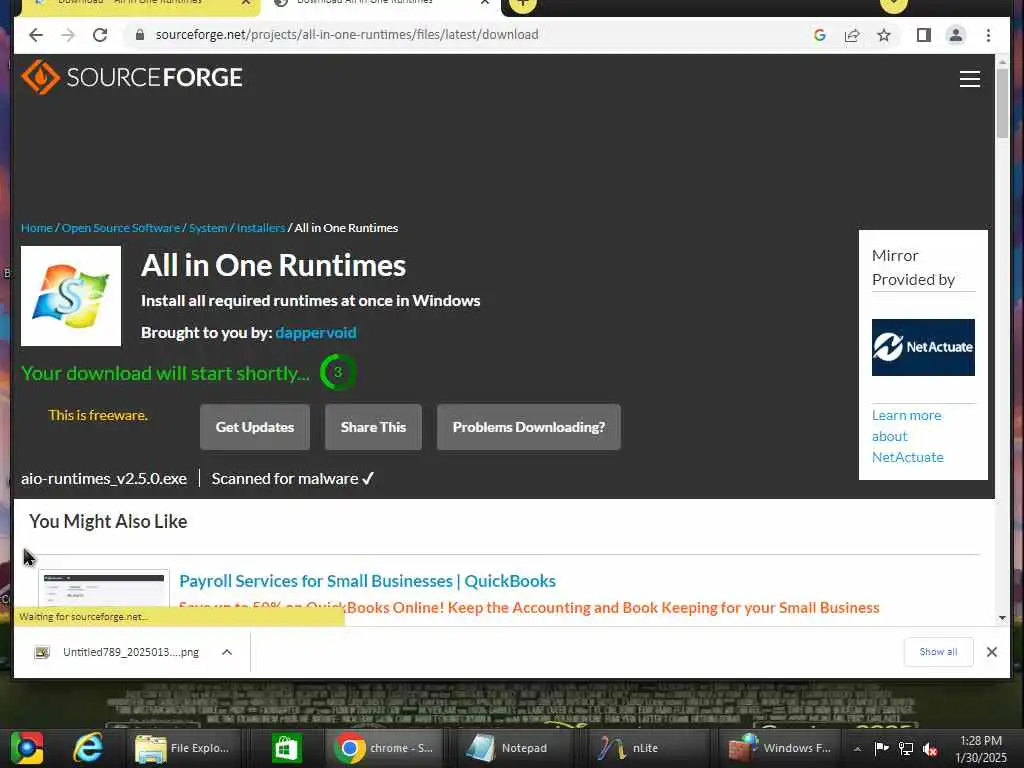Viewport: 1024px width, 768px height.
Task: Click the SourceForge logo
Action: point(131,77)
